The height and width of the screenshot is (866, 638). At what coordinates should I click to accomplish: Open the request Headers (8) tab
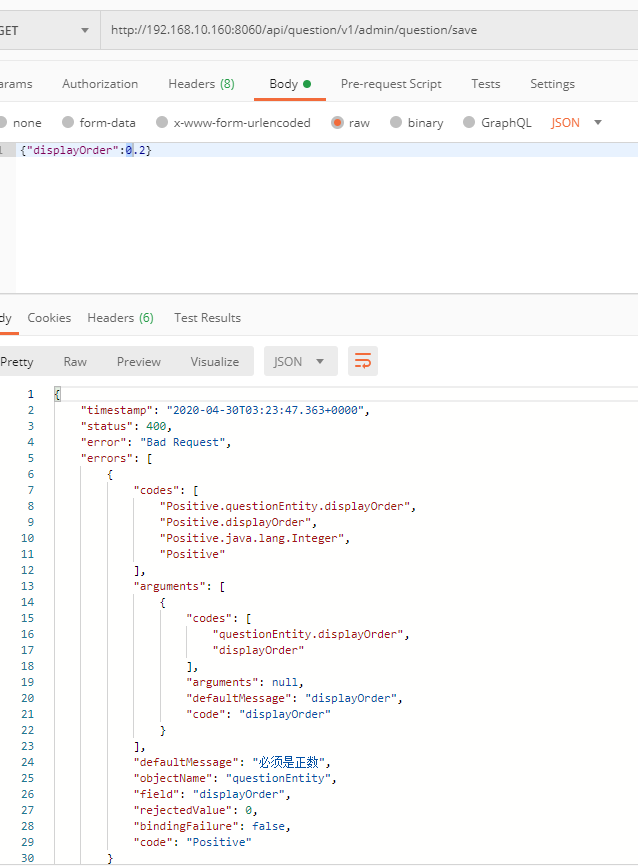tap(201, 84)
